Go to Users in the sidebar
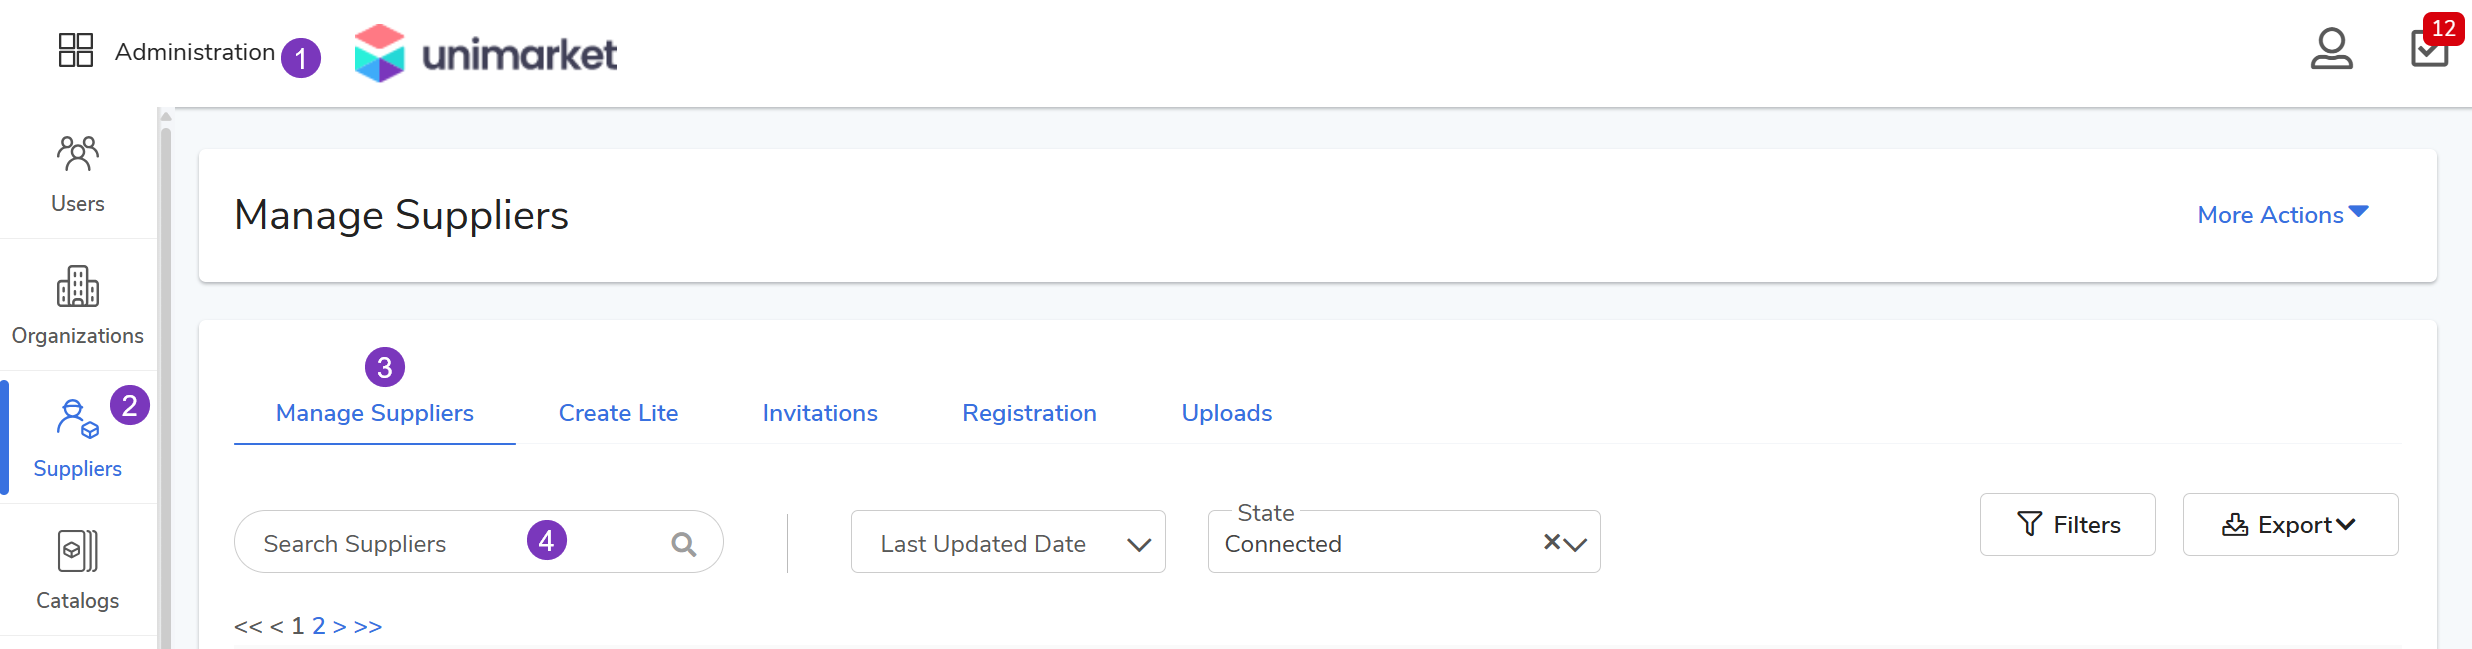Image resolution: width=2472 pixels, height=649 pixels. (x=78, y=174)
